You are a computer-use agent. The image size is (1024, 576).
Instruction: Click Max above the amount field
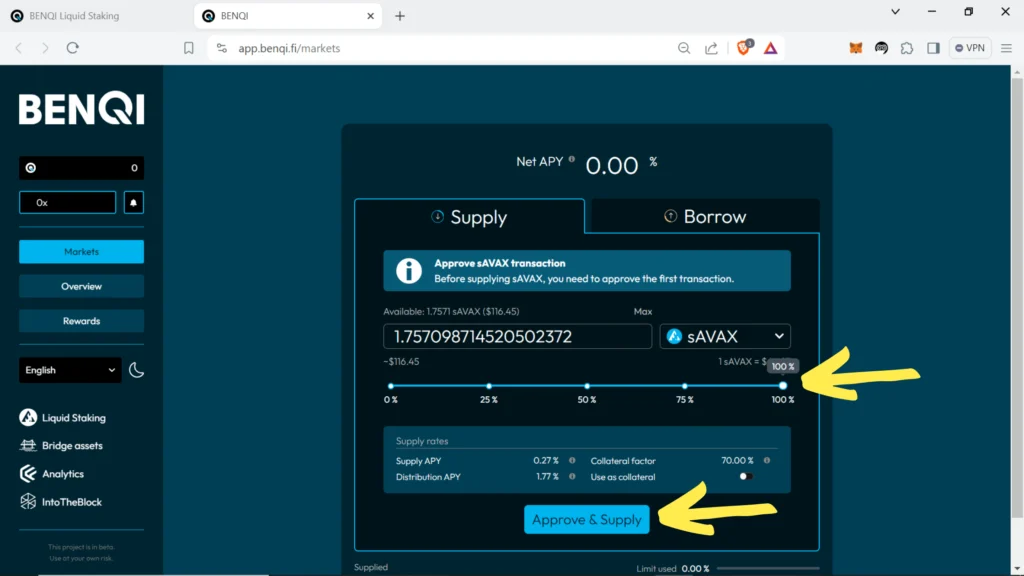[x=643, y=312]
